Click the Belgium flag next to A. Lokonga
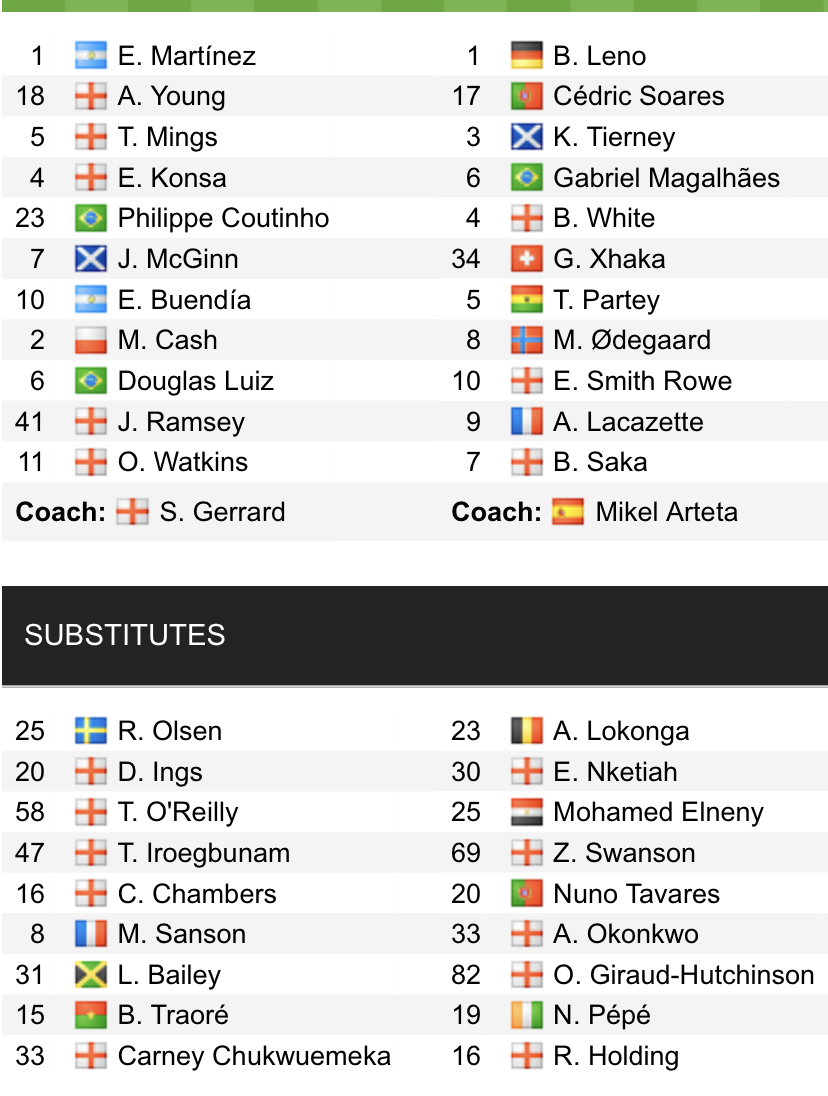The height and width of the screenshot is (1096, 828). pos(526,731)
